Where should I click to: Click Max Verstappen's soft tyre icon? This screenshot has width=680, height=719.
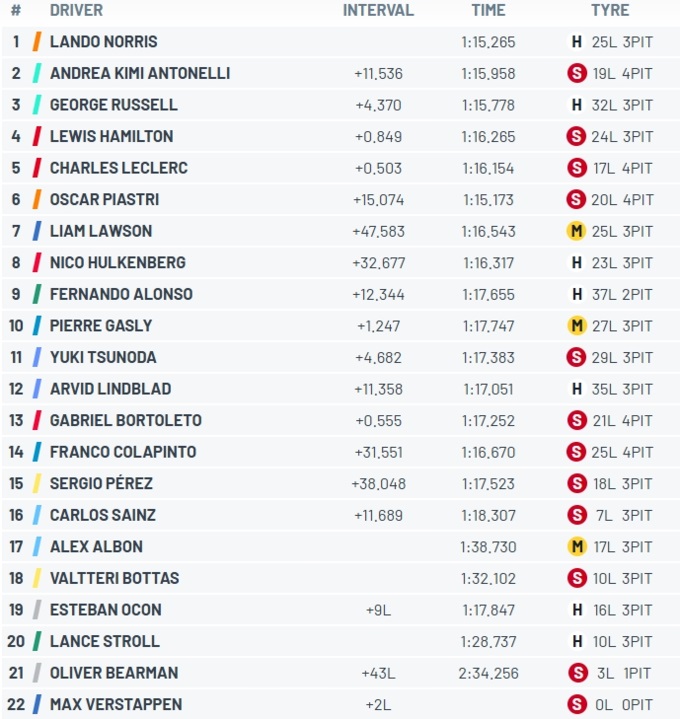[x=577, y=704]
